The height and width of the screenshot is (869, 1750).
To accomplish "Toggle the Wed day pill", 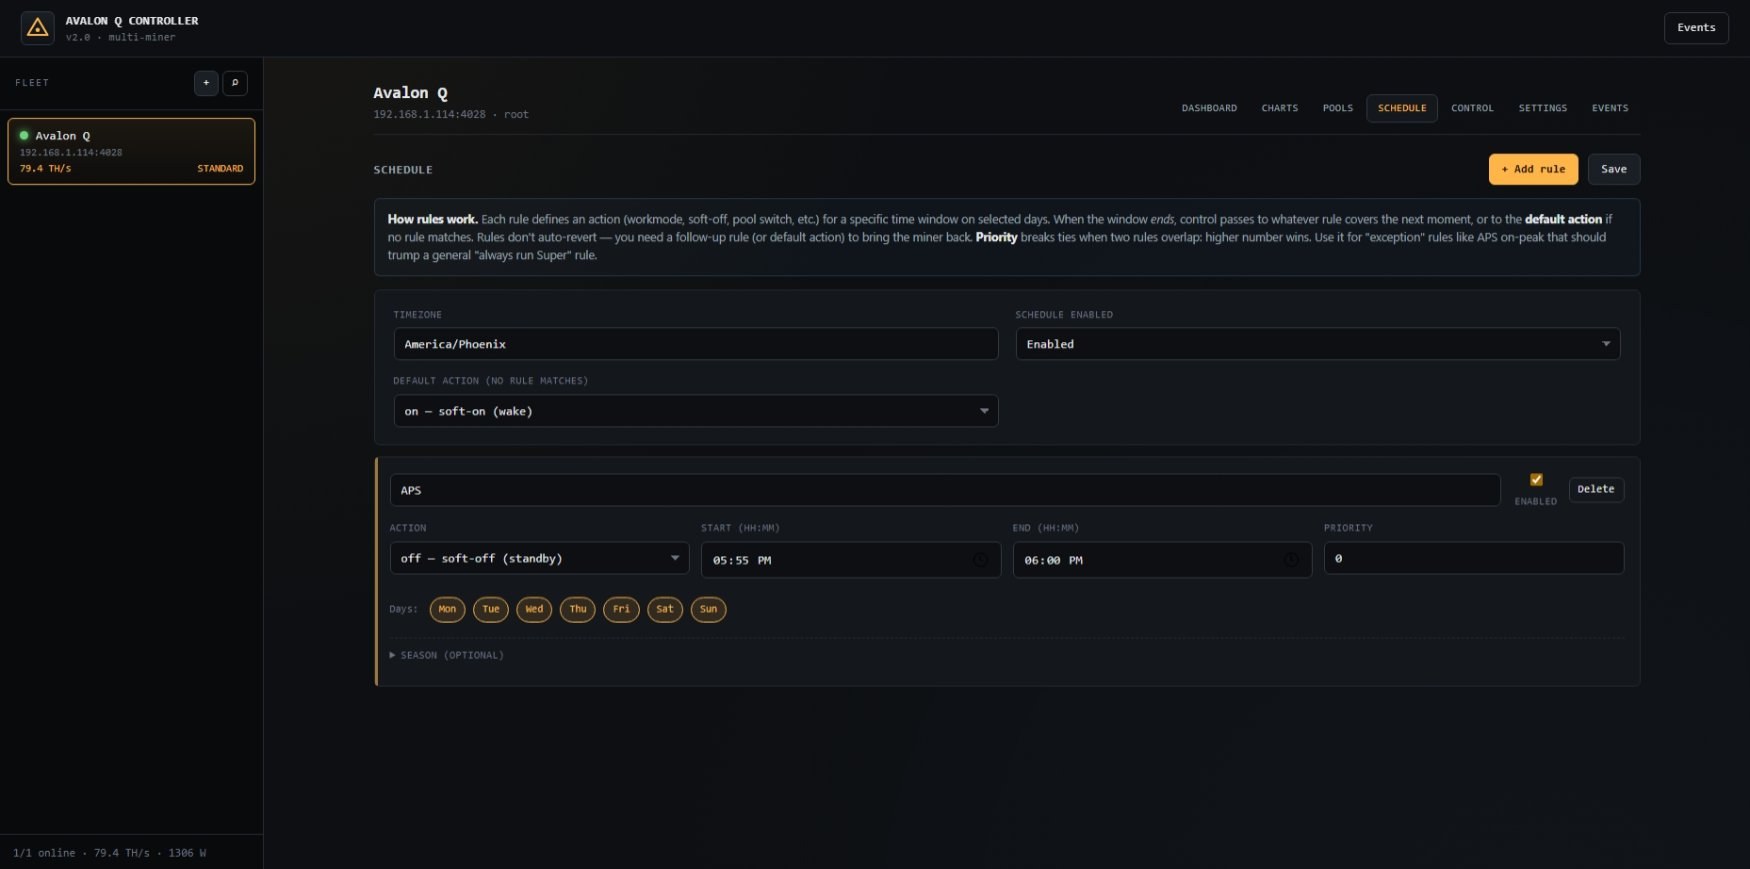I will [534, 609].
